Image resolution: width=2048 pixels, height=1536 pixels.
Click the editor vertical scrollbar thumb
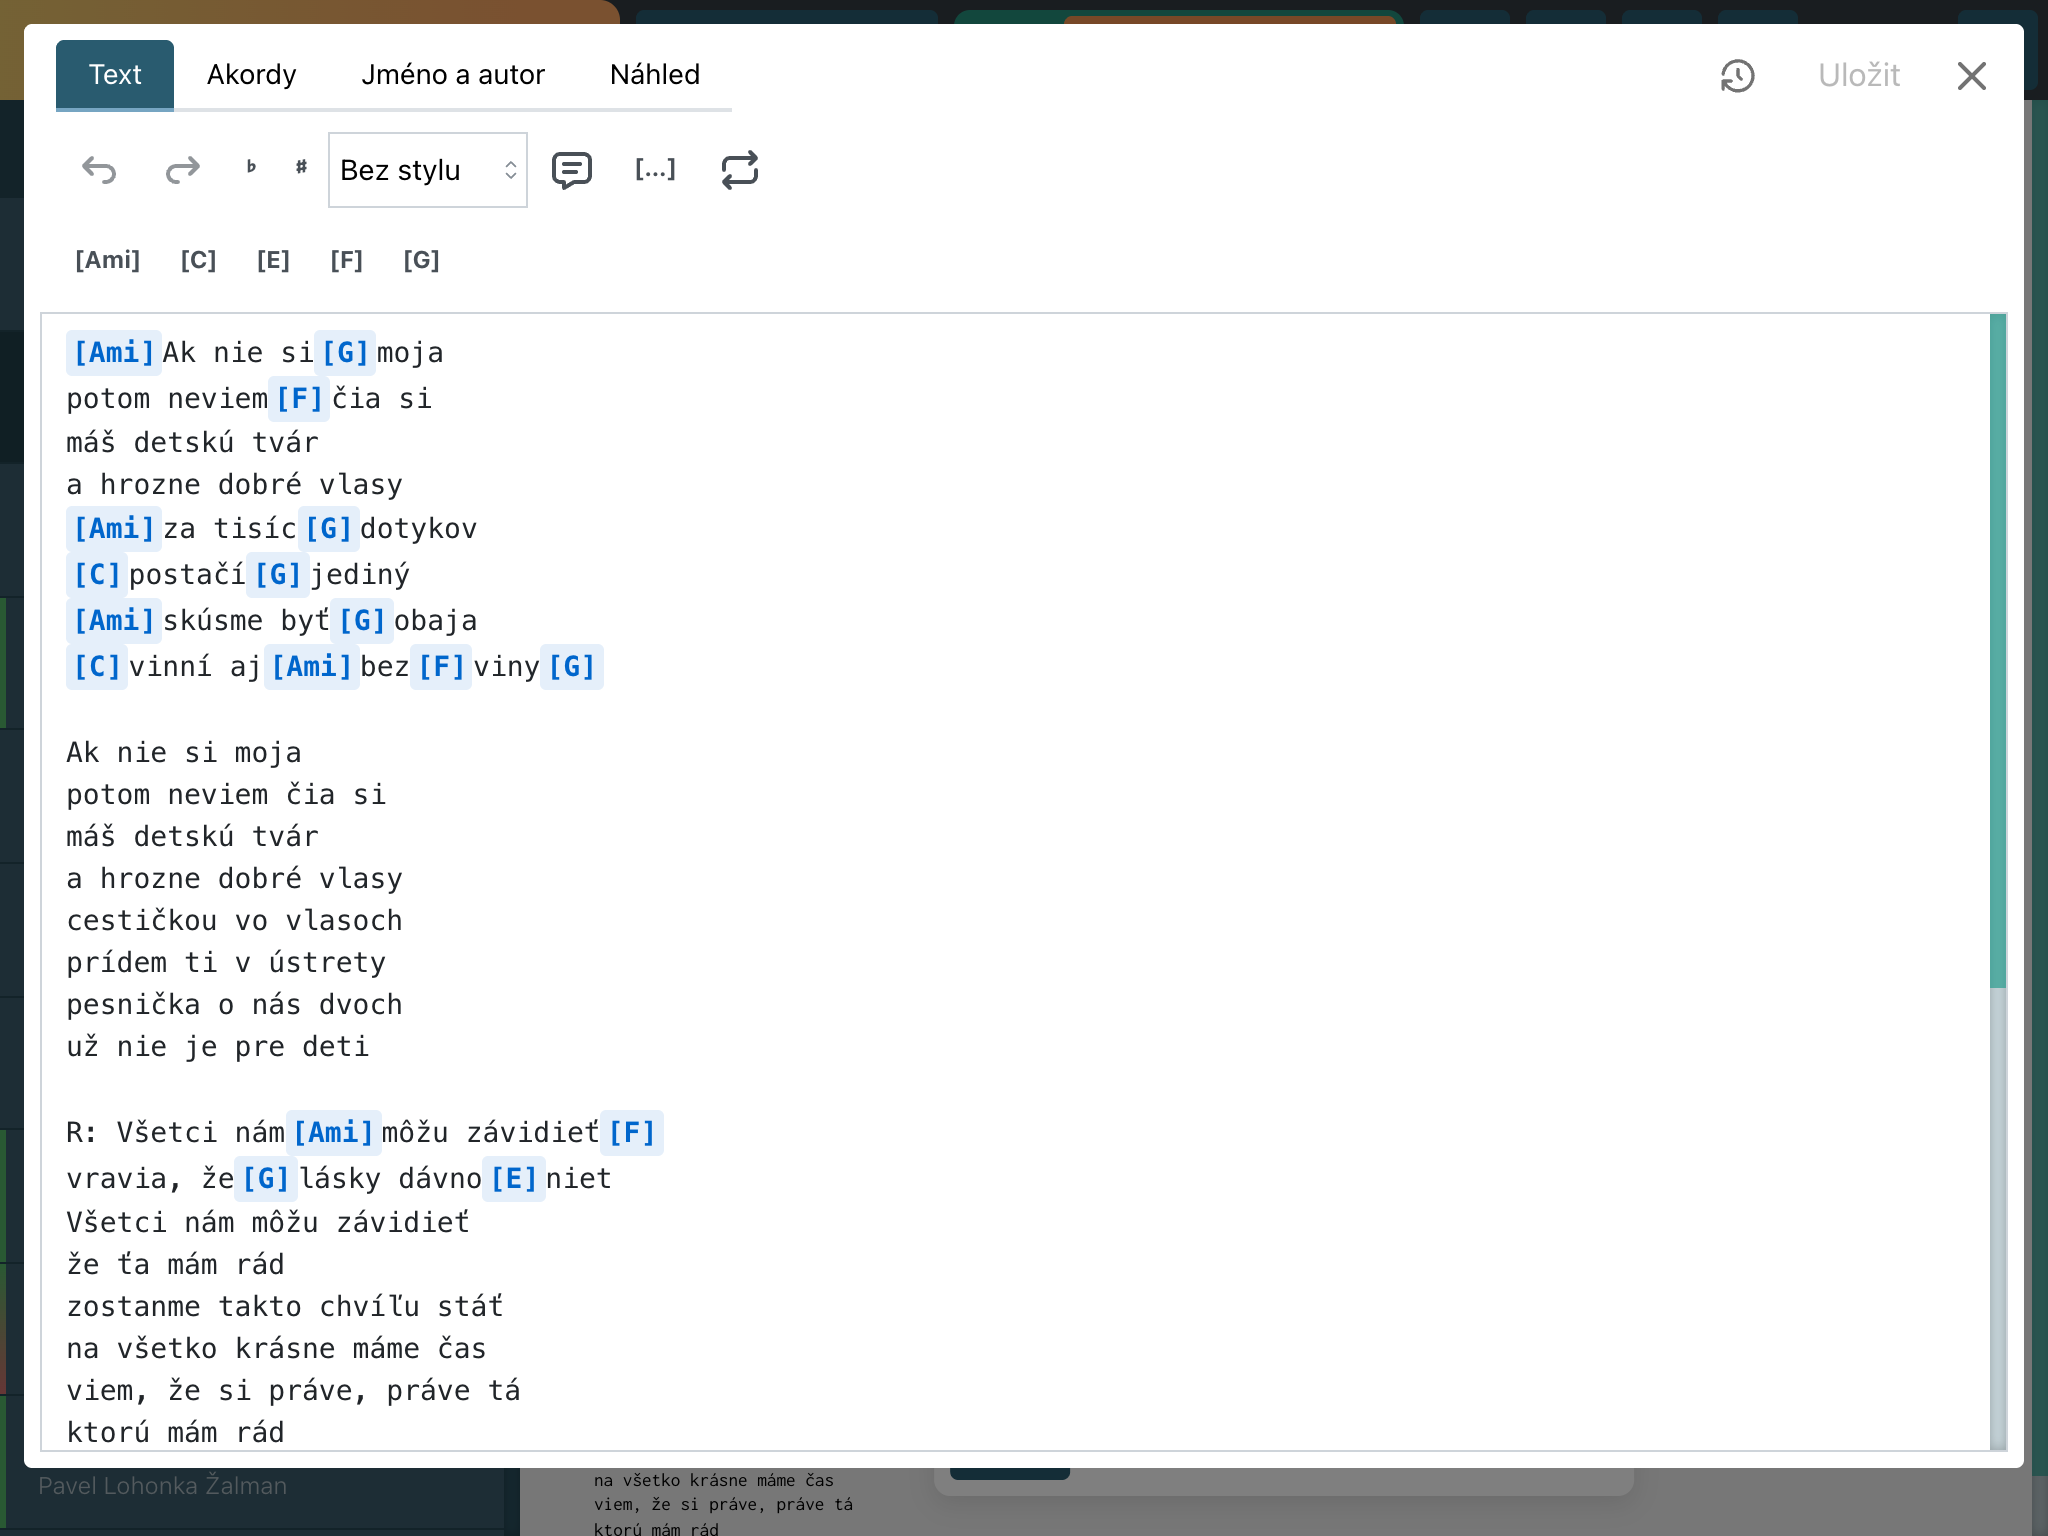click(x=1998, y=650)
